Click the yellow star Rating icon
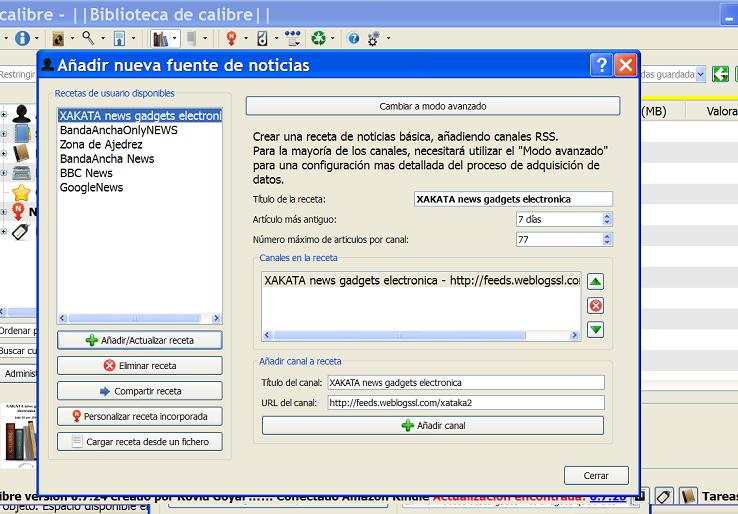This screenshot has height=514, width=738. [x=21, y=193]
